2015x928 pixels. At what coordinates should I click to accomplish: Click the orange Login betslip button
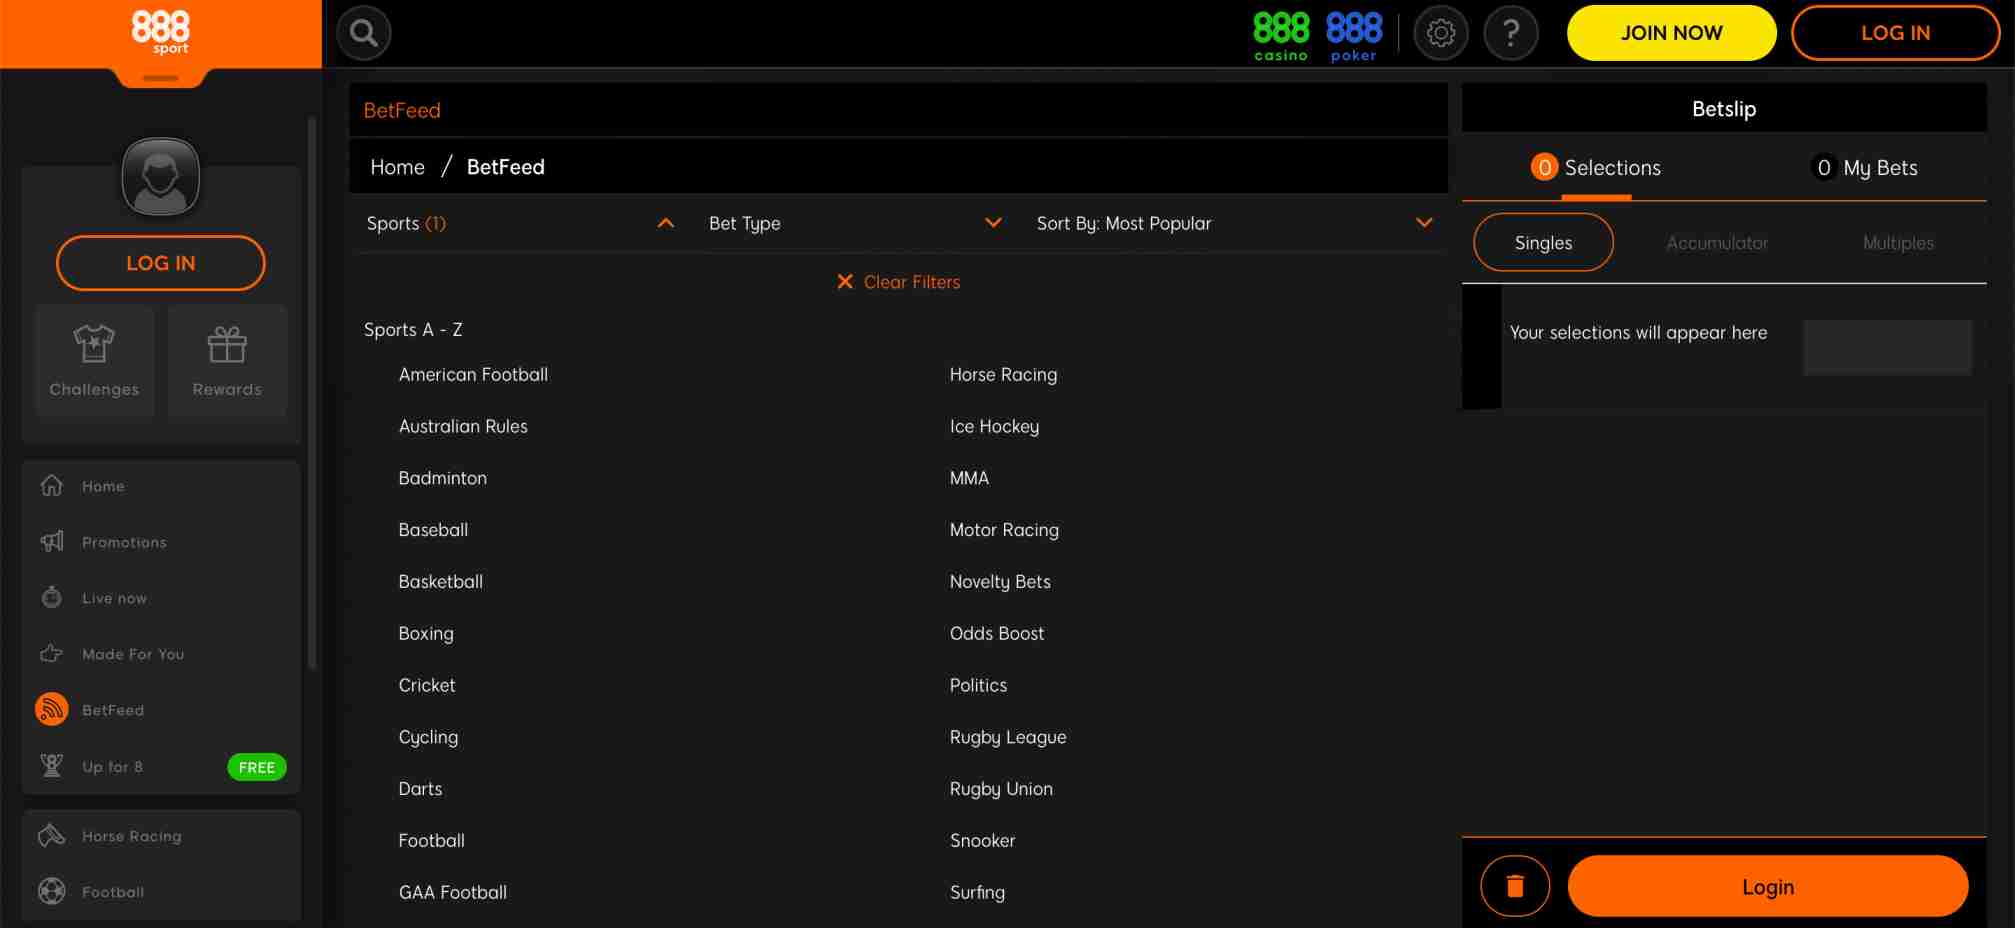tap(1767, 886)
